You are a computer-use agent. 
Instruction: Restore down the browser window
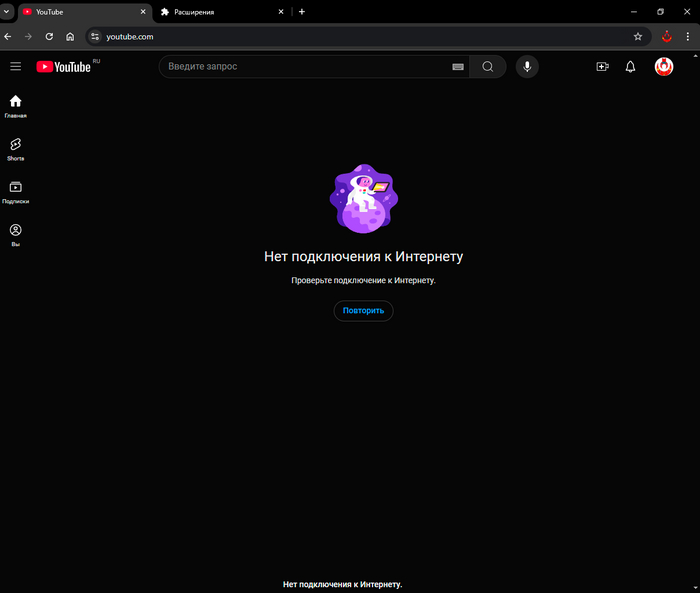tap(660, 12)
